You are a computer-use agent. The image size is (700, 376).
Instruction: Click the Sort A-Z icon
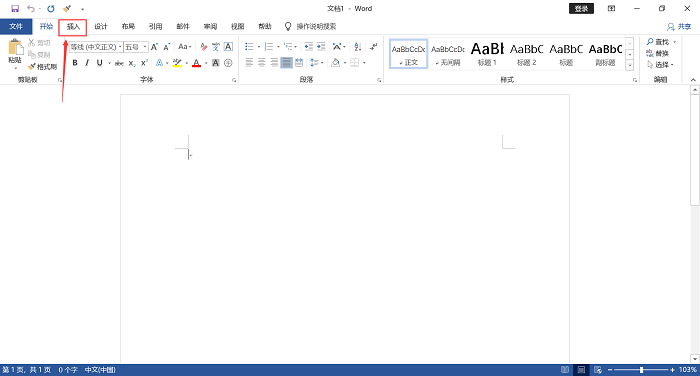click(358, 46)
